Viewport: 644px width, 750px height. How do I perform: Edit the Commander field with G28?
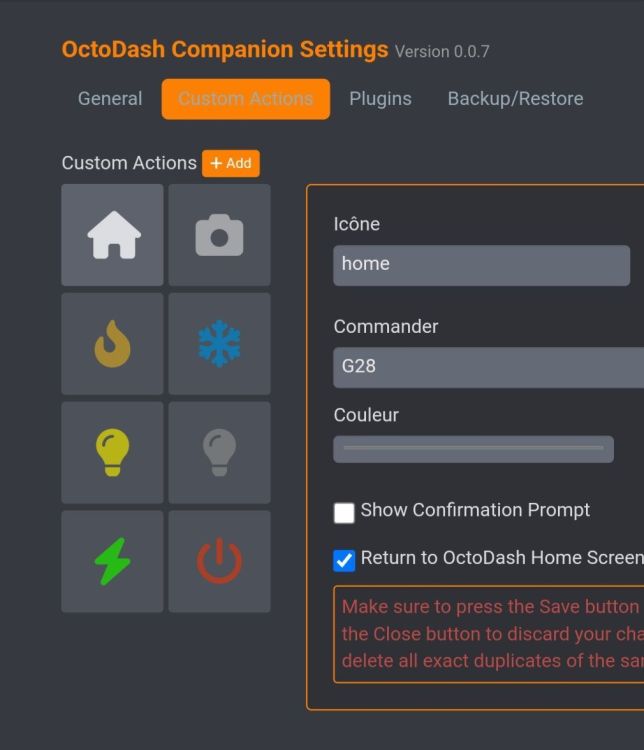489,367
